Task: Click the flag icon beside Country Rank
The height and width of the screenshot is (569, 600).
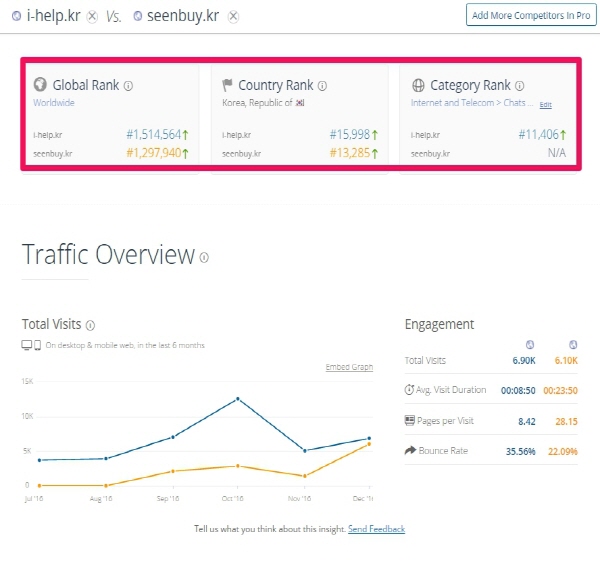Action: (228, 86)
